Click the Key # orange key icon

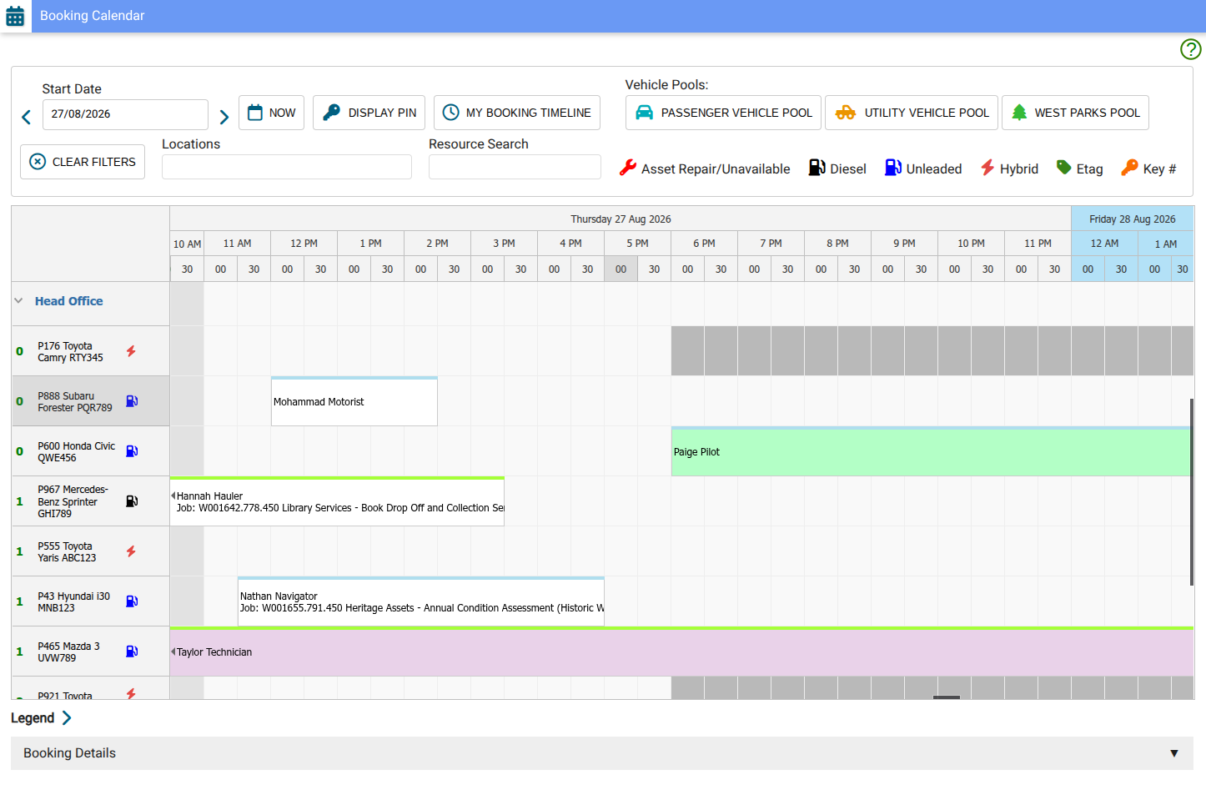[1130, 168]
